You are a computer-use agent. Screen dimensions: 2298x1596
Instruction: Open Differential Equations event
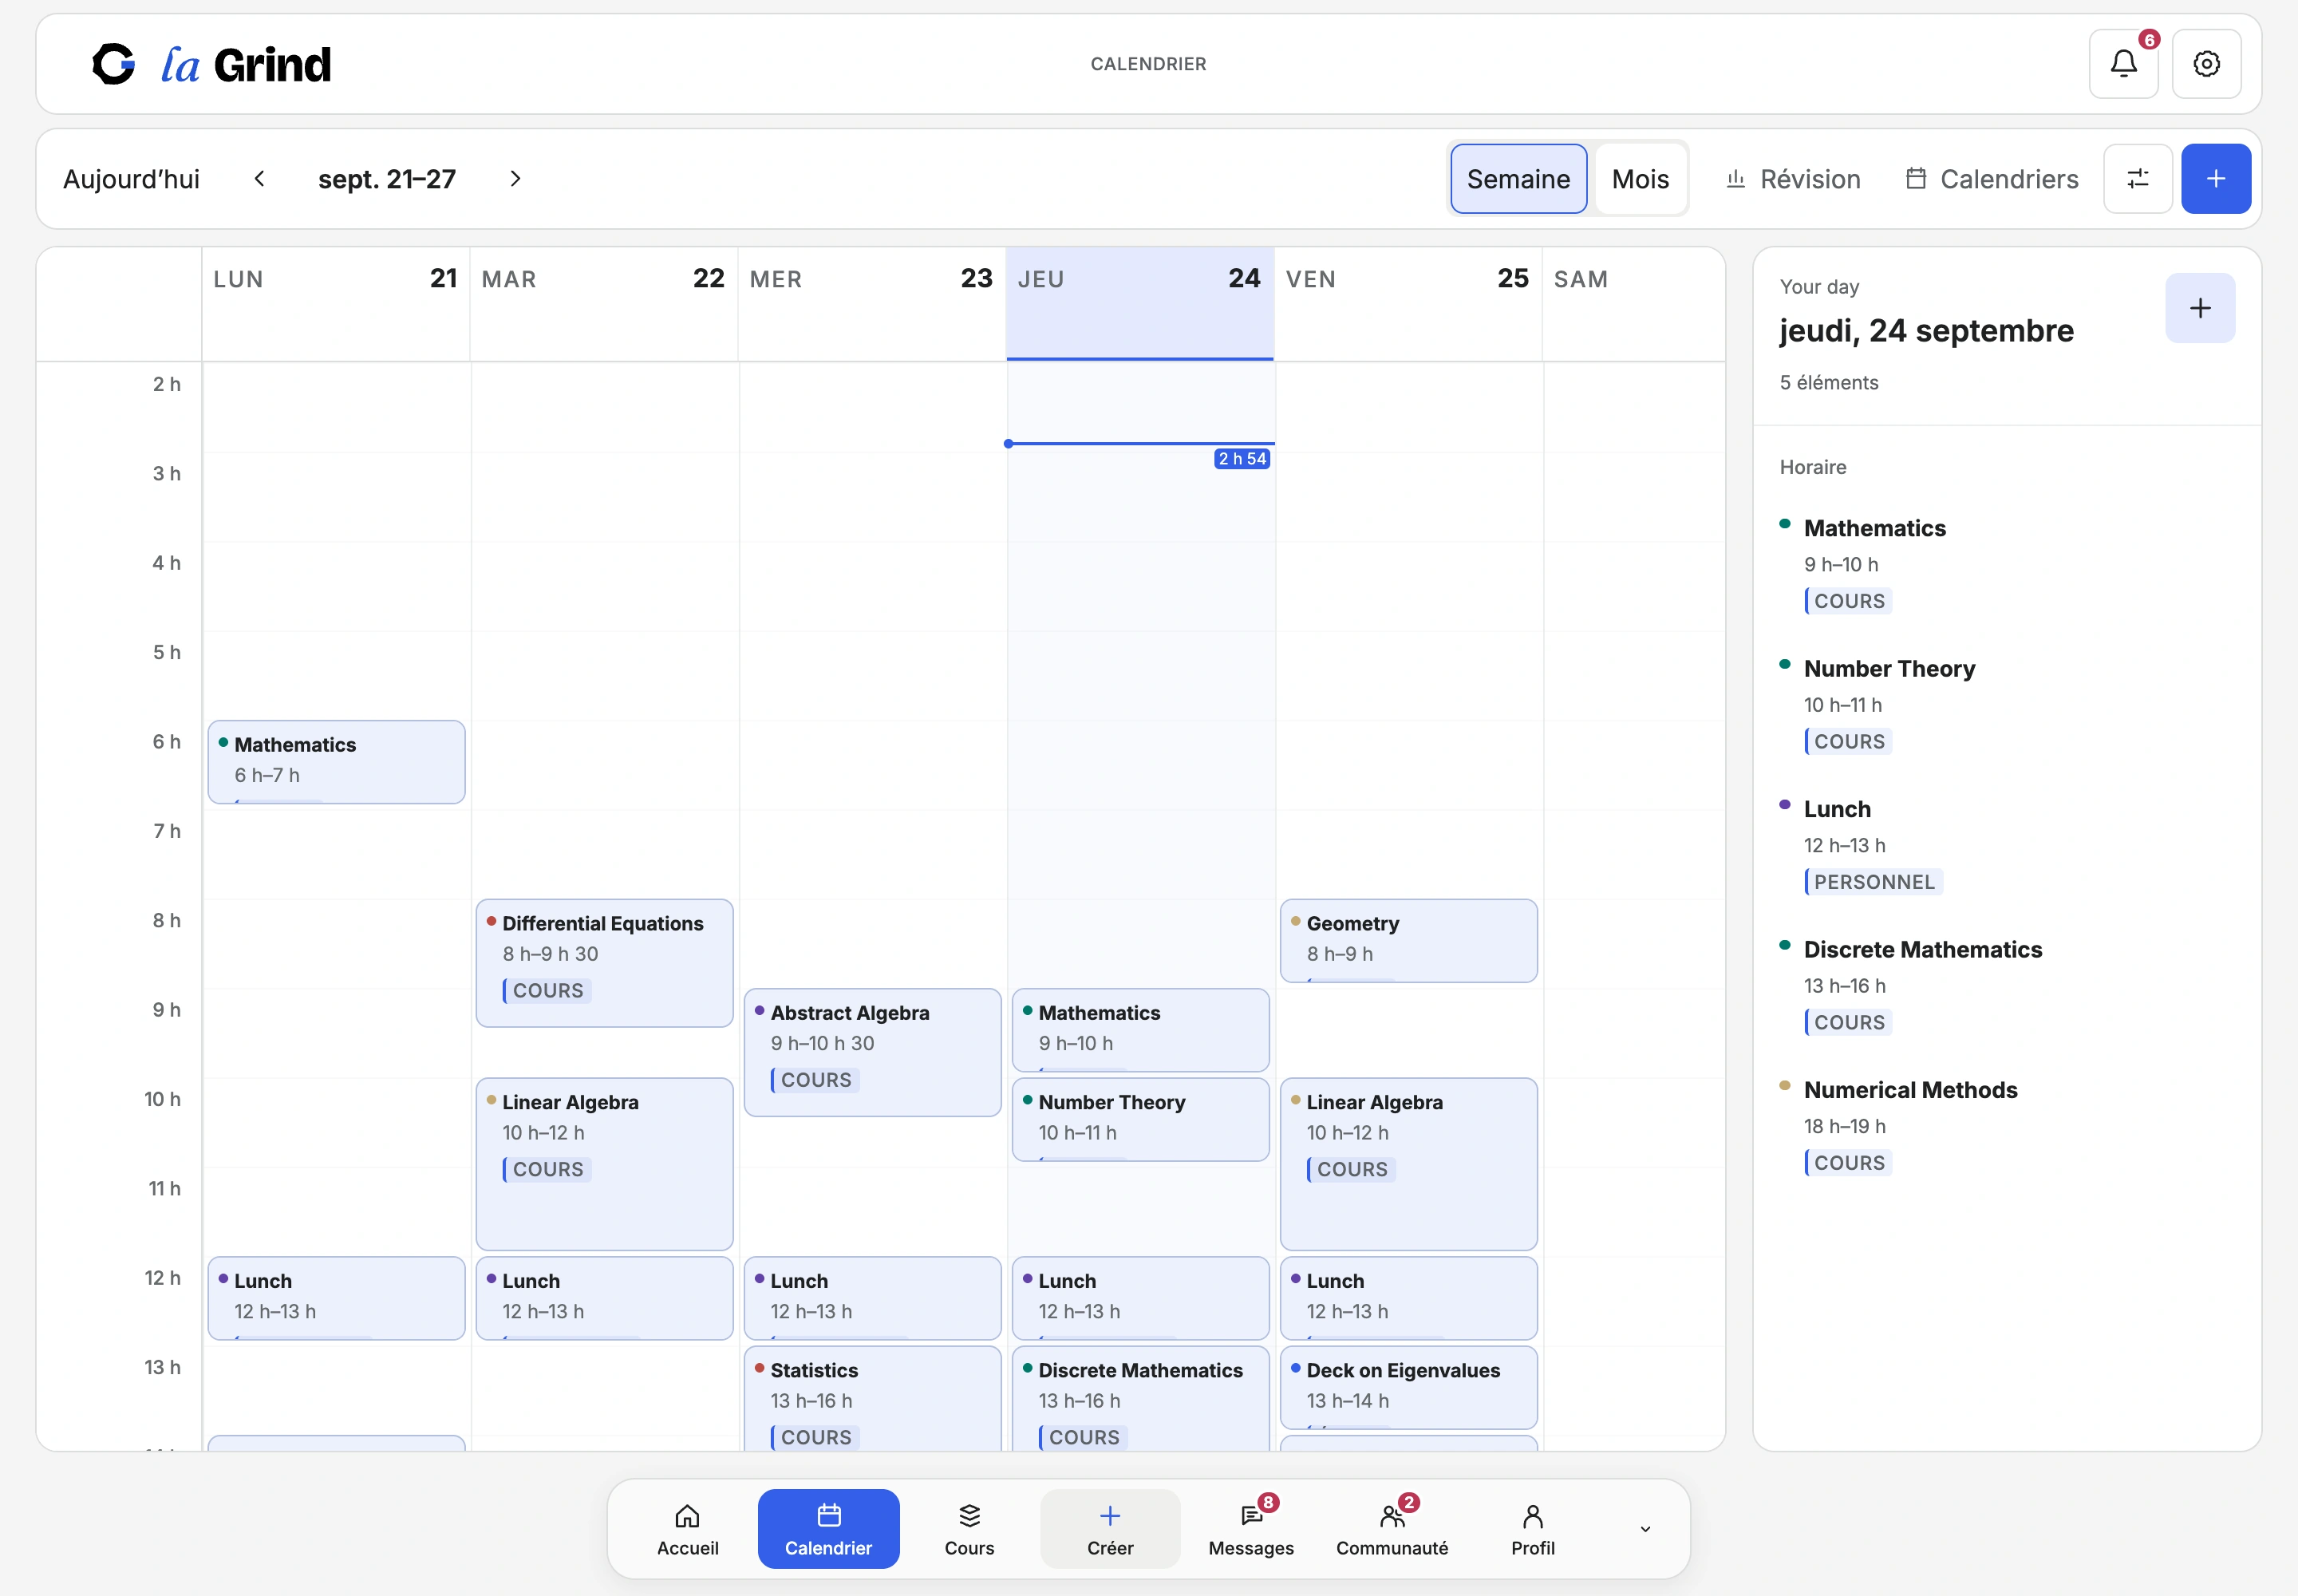604,962
